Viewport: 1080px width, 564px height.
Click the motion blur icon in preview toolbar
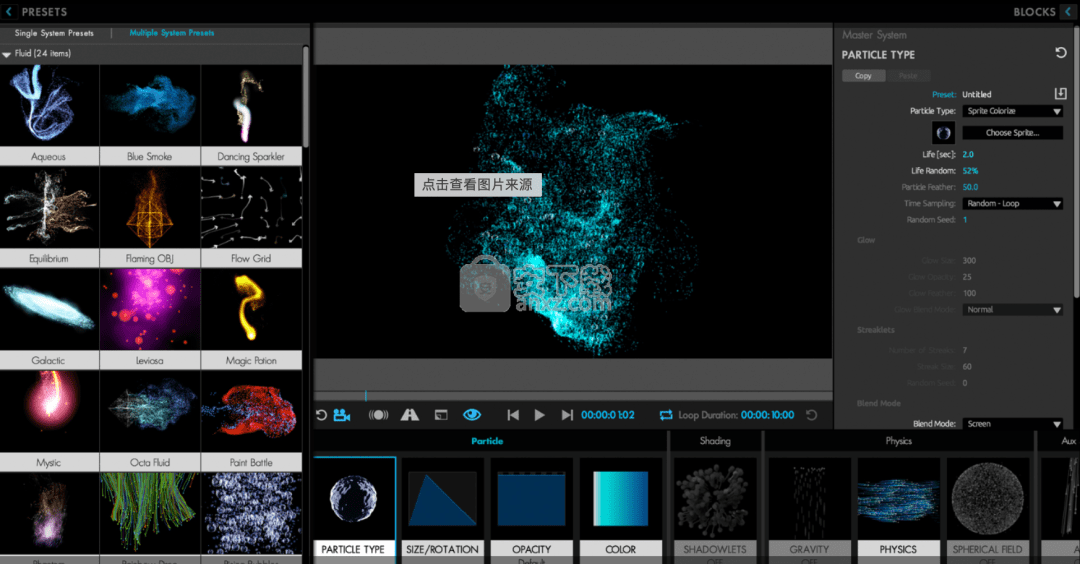pyautogui.click(x=378, y=415)
